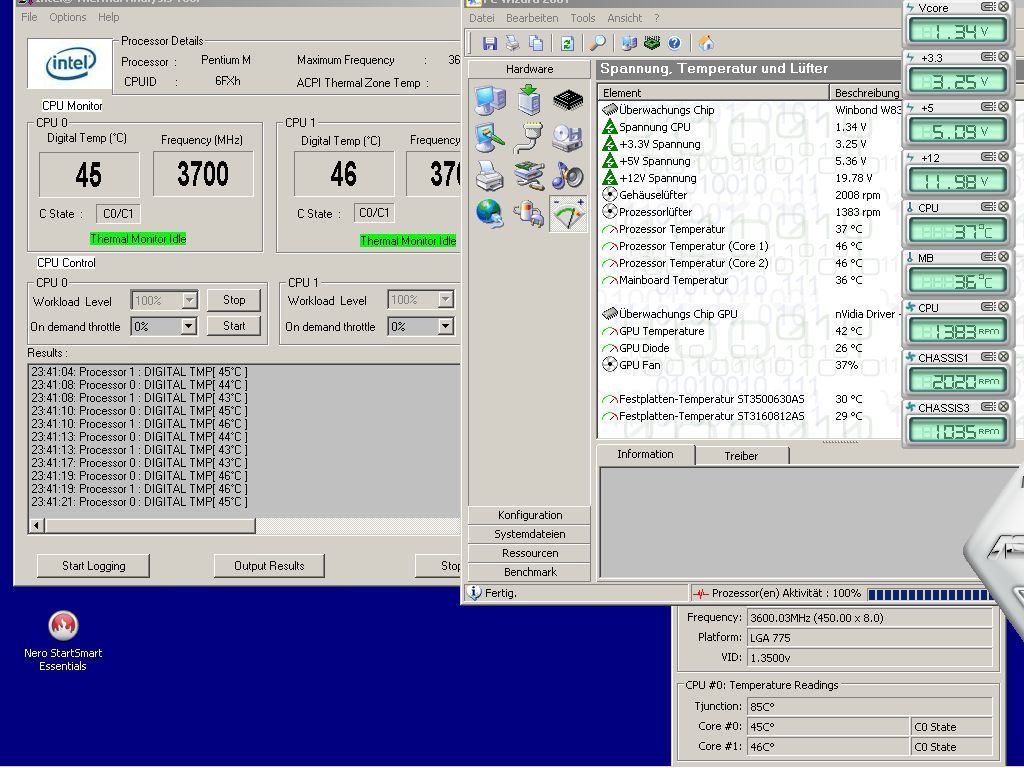Click the Hardware section header
This screenshot has width=1024, height=768.
530,69
